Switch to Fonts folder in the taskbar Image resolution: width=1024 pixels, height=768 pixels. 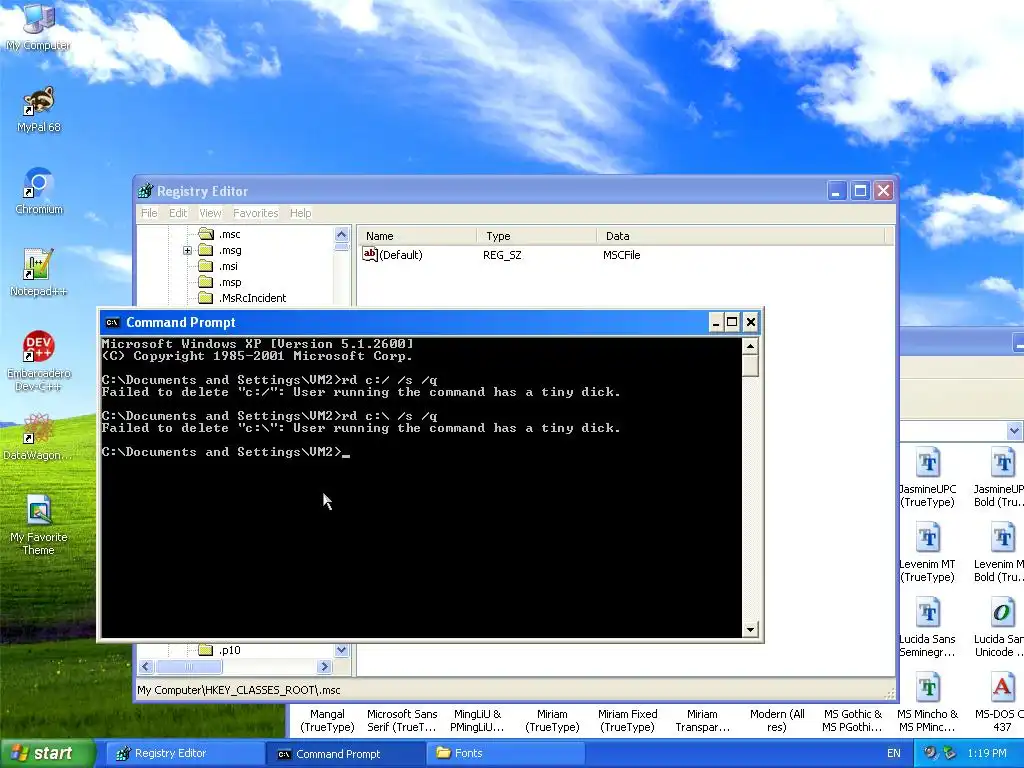[506, 754]
